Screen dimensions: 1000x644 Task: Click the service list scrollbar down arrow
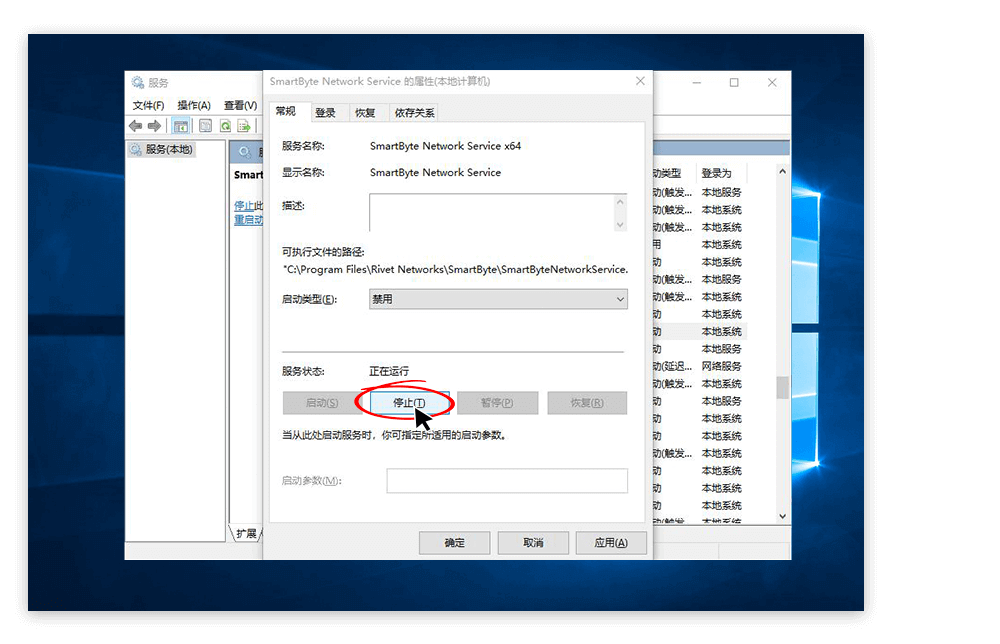[782, 515]
